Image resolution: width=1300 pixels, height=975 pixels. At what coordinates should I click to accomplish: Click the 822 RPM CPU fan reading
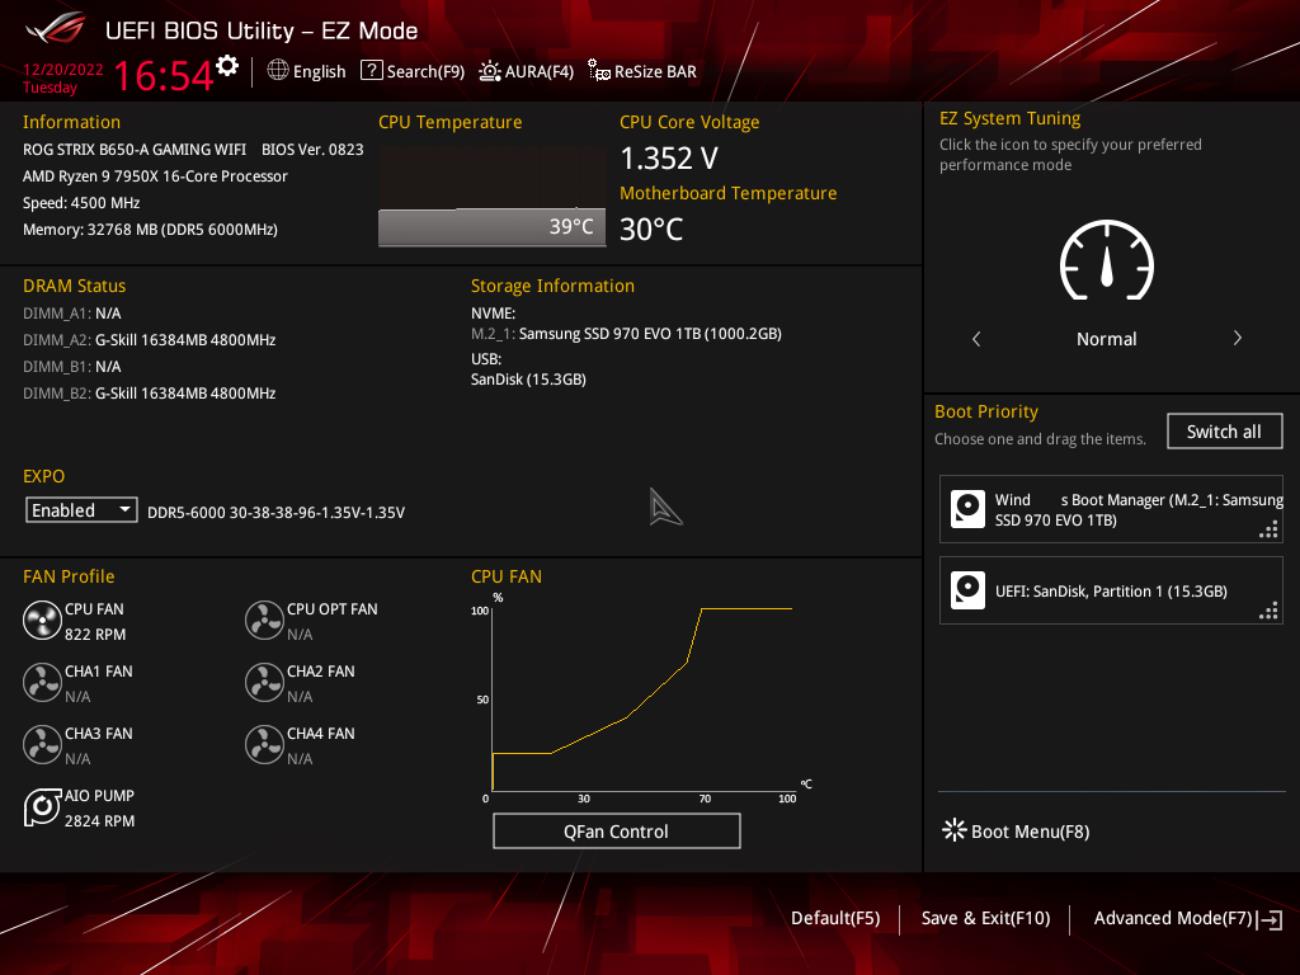[x=95, y=634]
